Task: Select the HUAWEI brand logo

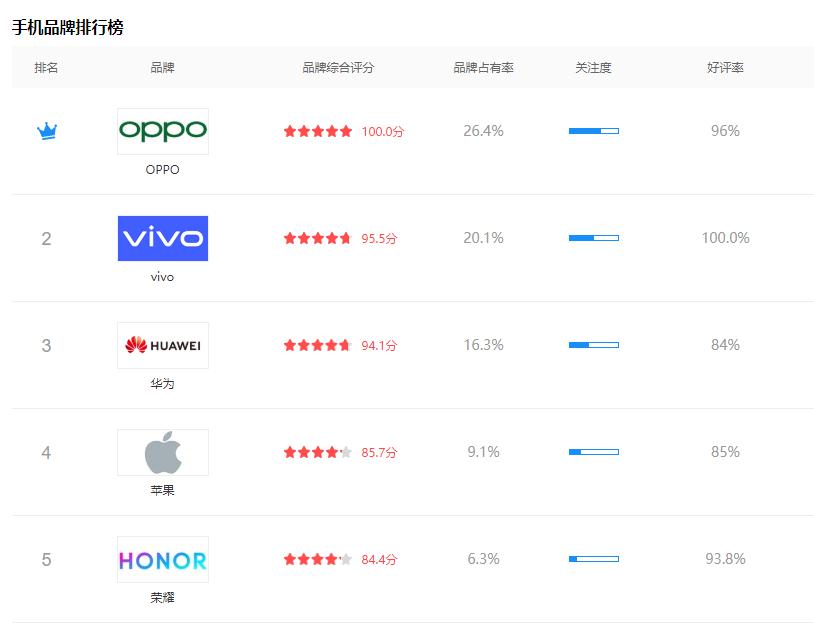Action: [x=162, y=345]
